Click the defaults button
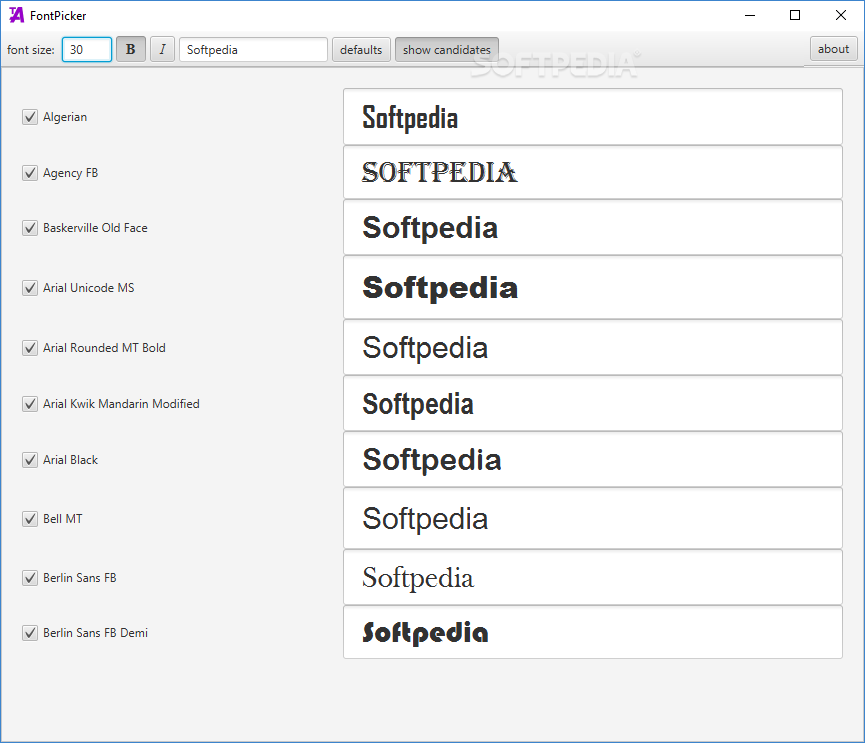 [x=361, y=49]
